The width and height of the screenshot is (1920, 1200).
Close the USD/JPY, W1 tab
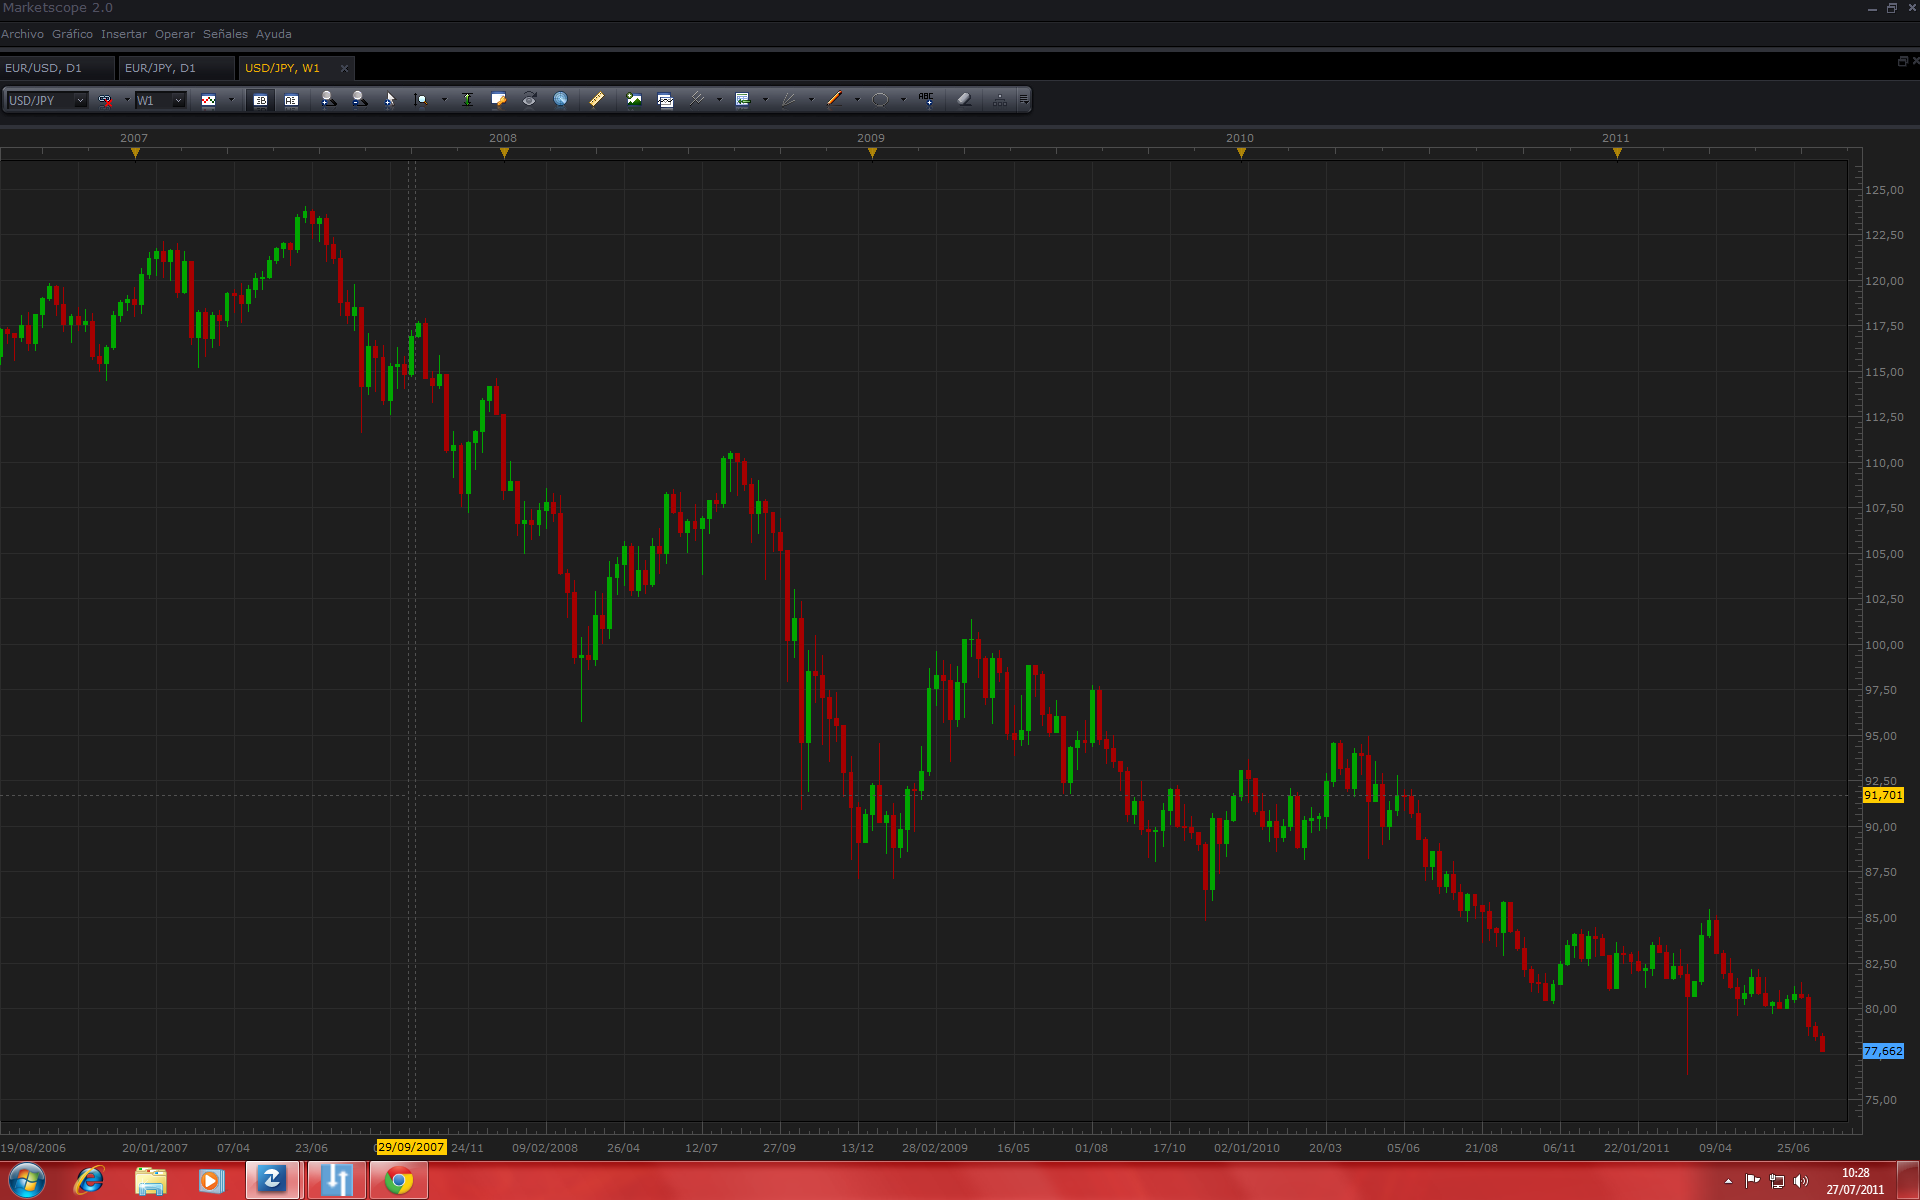[x=344, y=68]
